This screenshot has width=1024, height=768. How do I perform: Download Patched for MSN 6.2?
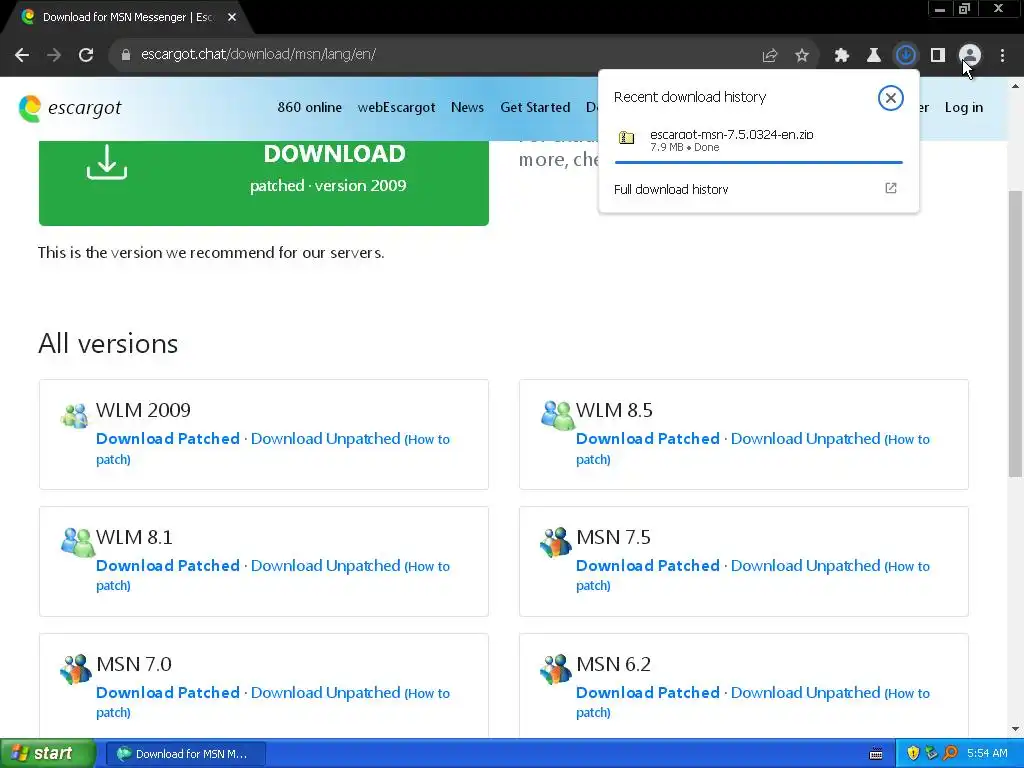(648, 692)
